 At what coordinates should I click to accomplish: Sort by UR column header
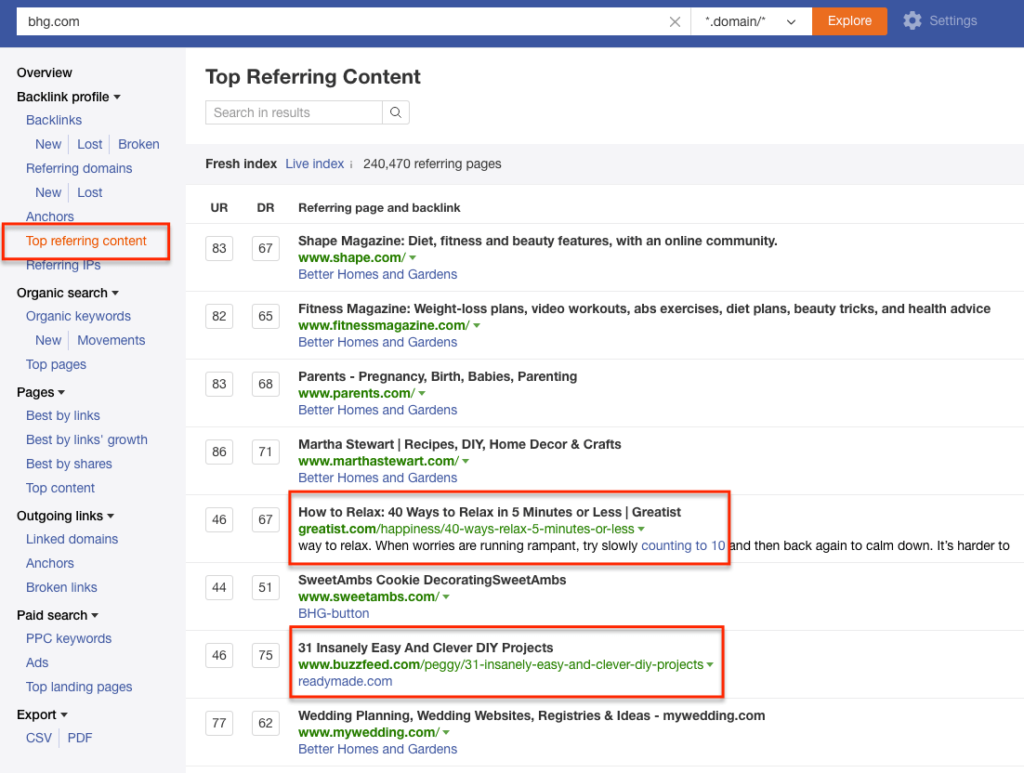click(x=219, y=208)
